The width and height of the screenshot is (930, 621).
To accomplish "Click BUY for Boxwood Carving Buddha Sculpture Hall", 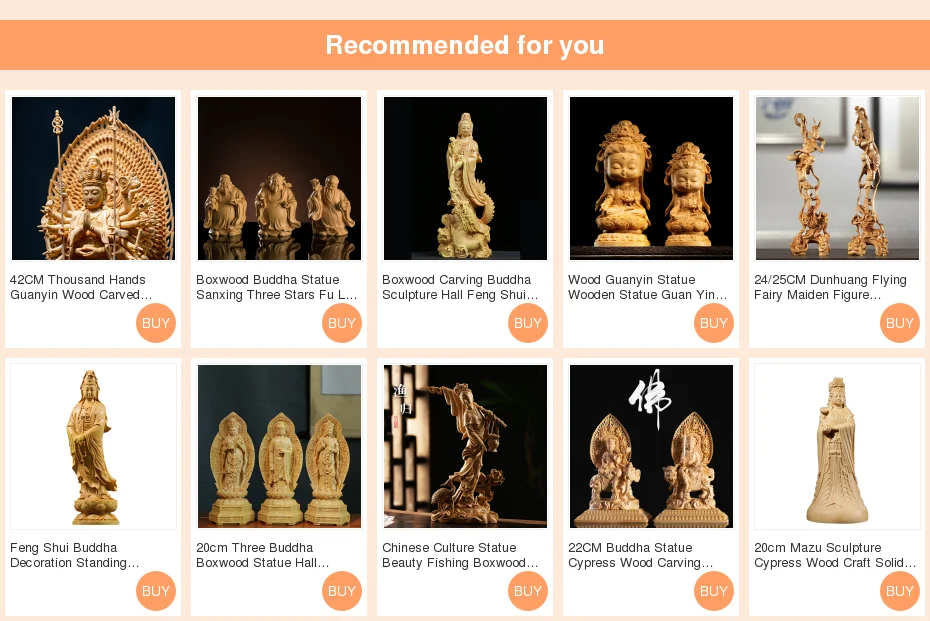I will tap(528, 323).
